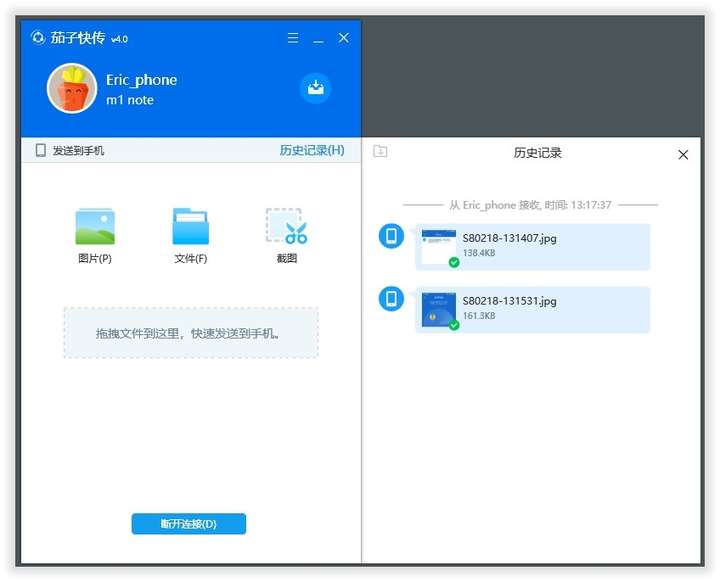Click the 138.4KB file size
This screenshot has height=582, width=720.
(x=479, y=253)
